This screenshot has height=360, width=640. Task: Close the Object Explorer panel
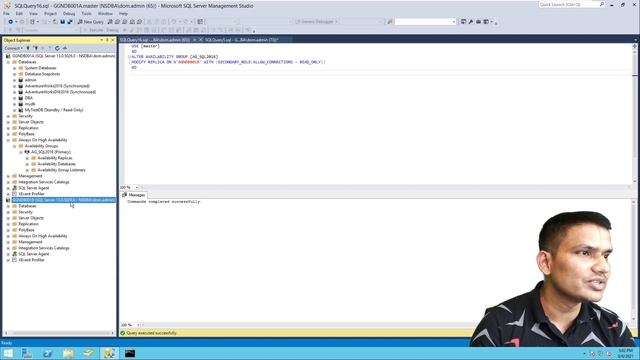113,40
